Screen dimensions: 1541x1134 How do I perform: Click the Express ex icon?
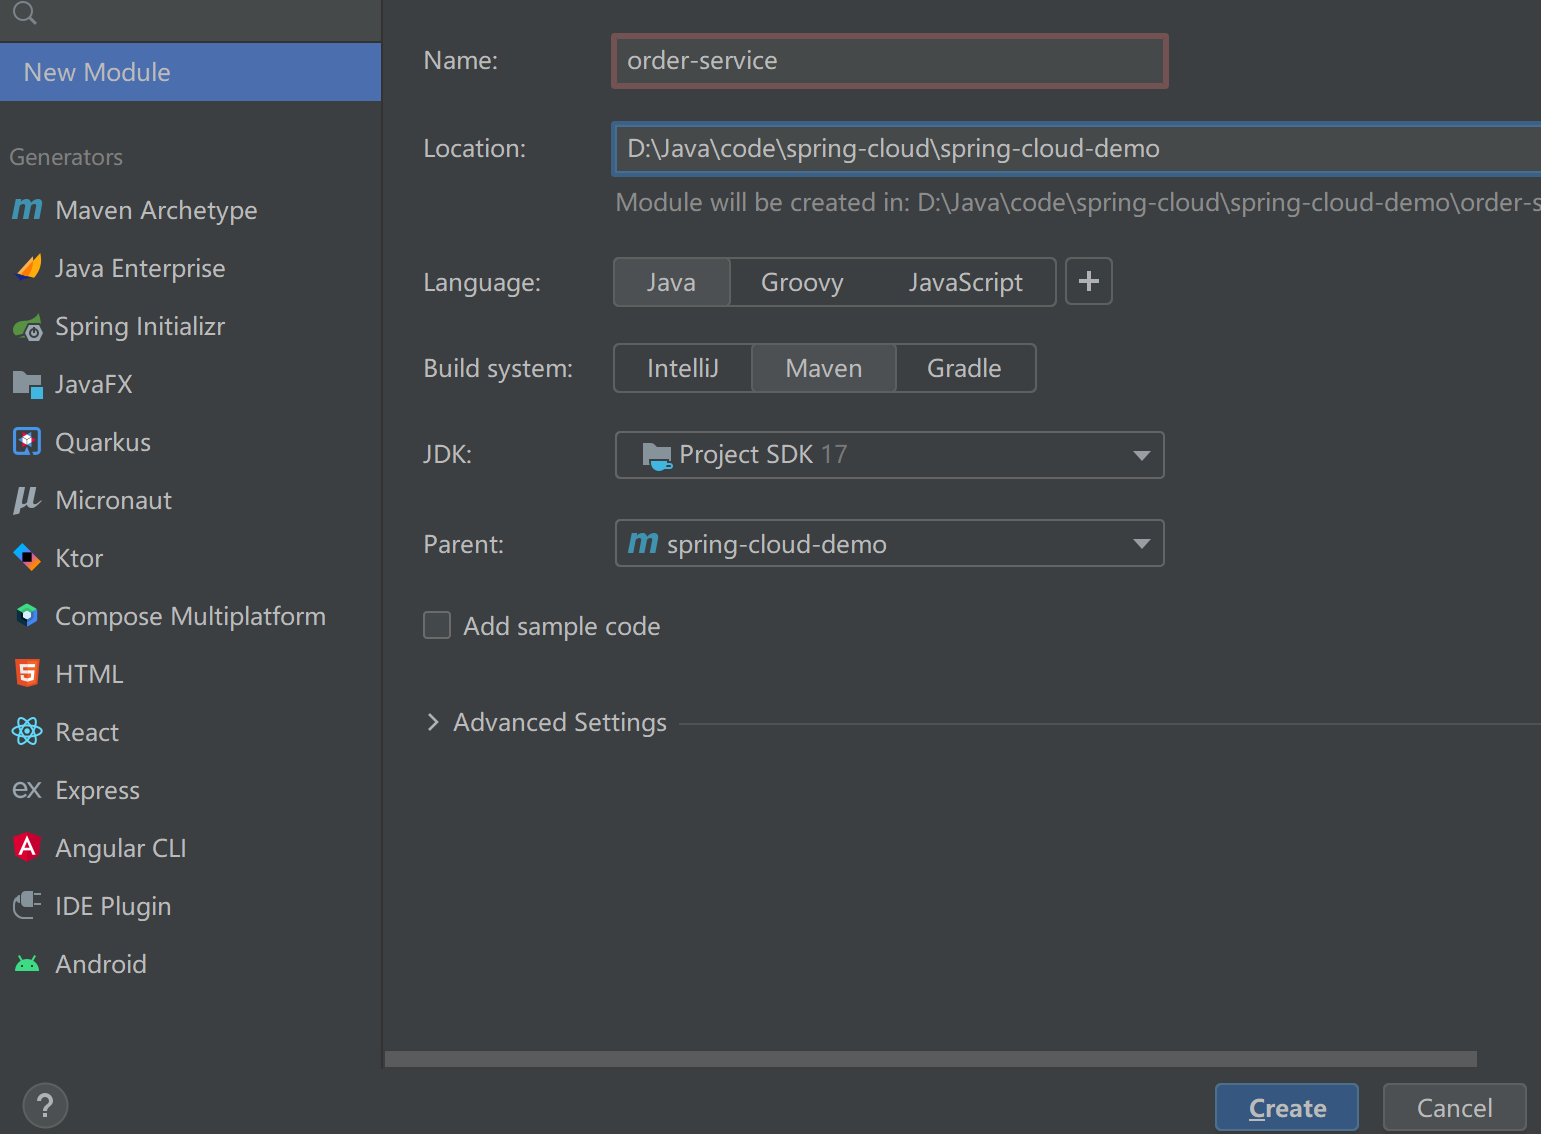27,789
